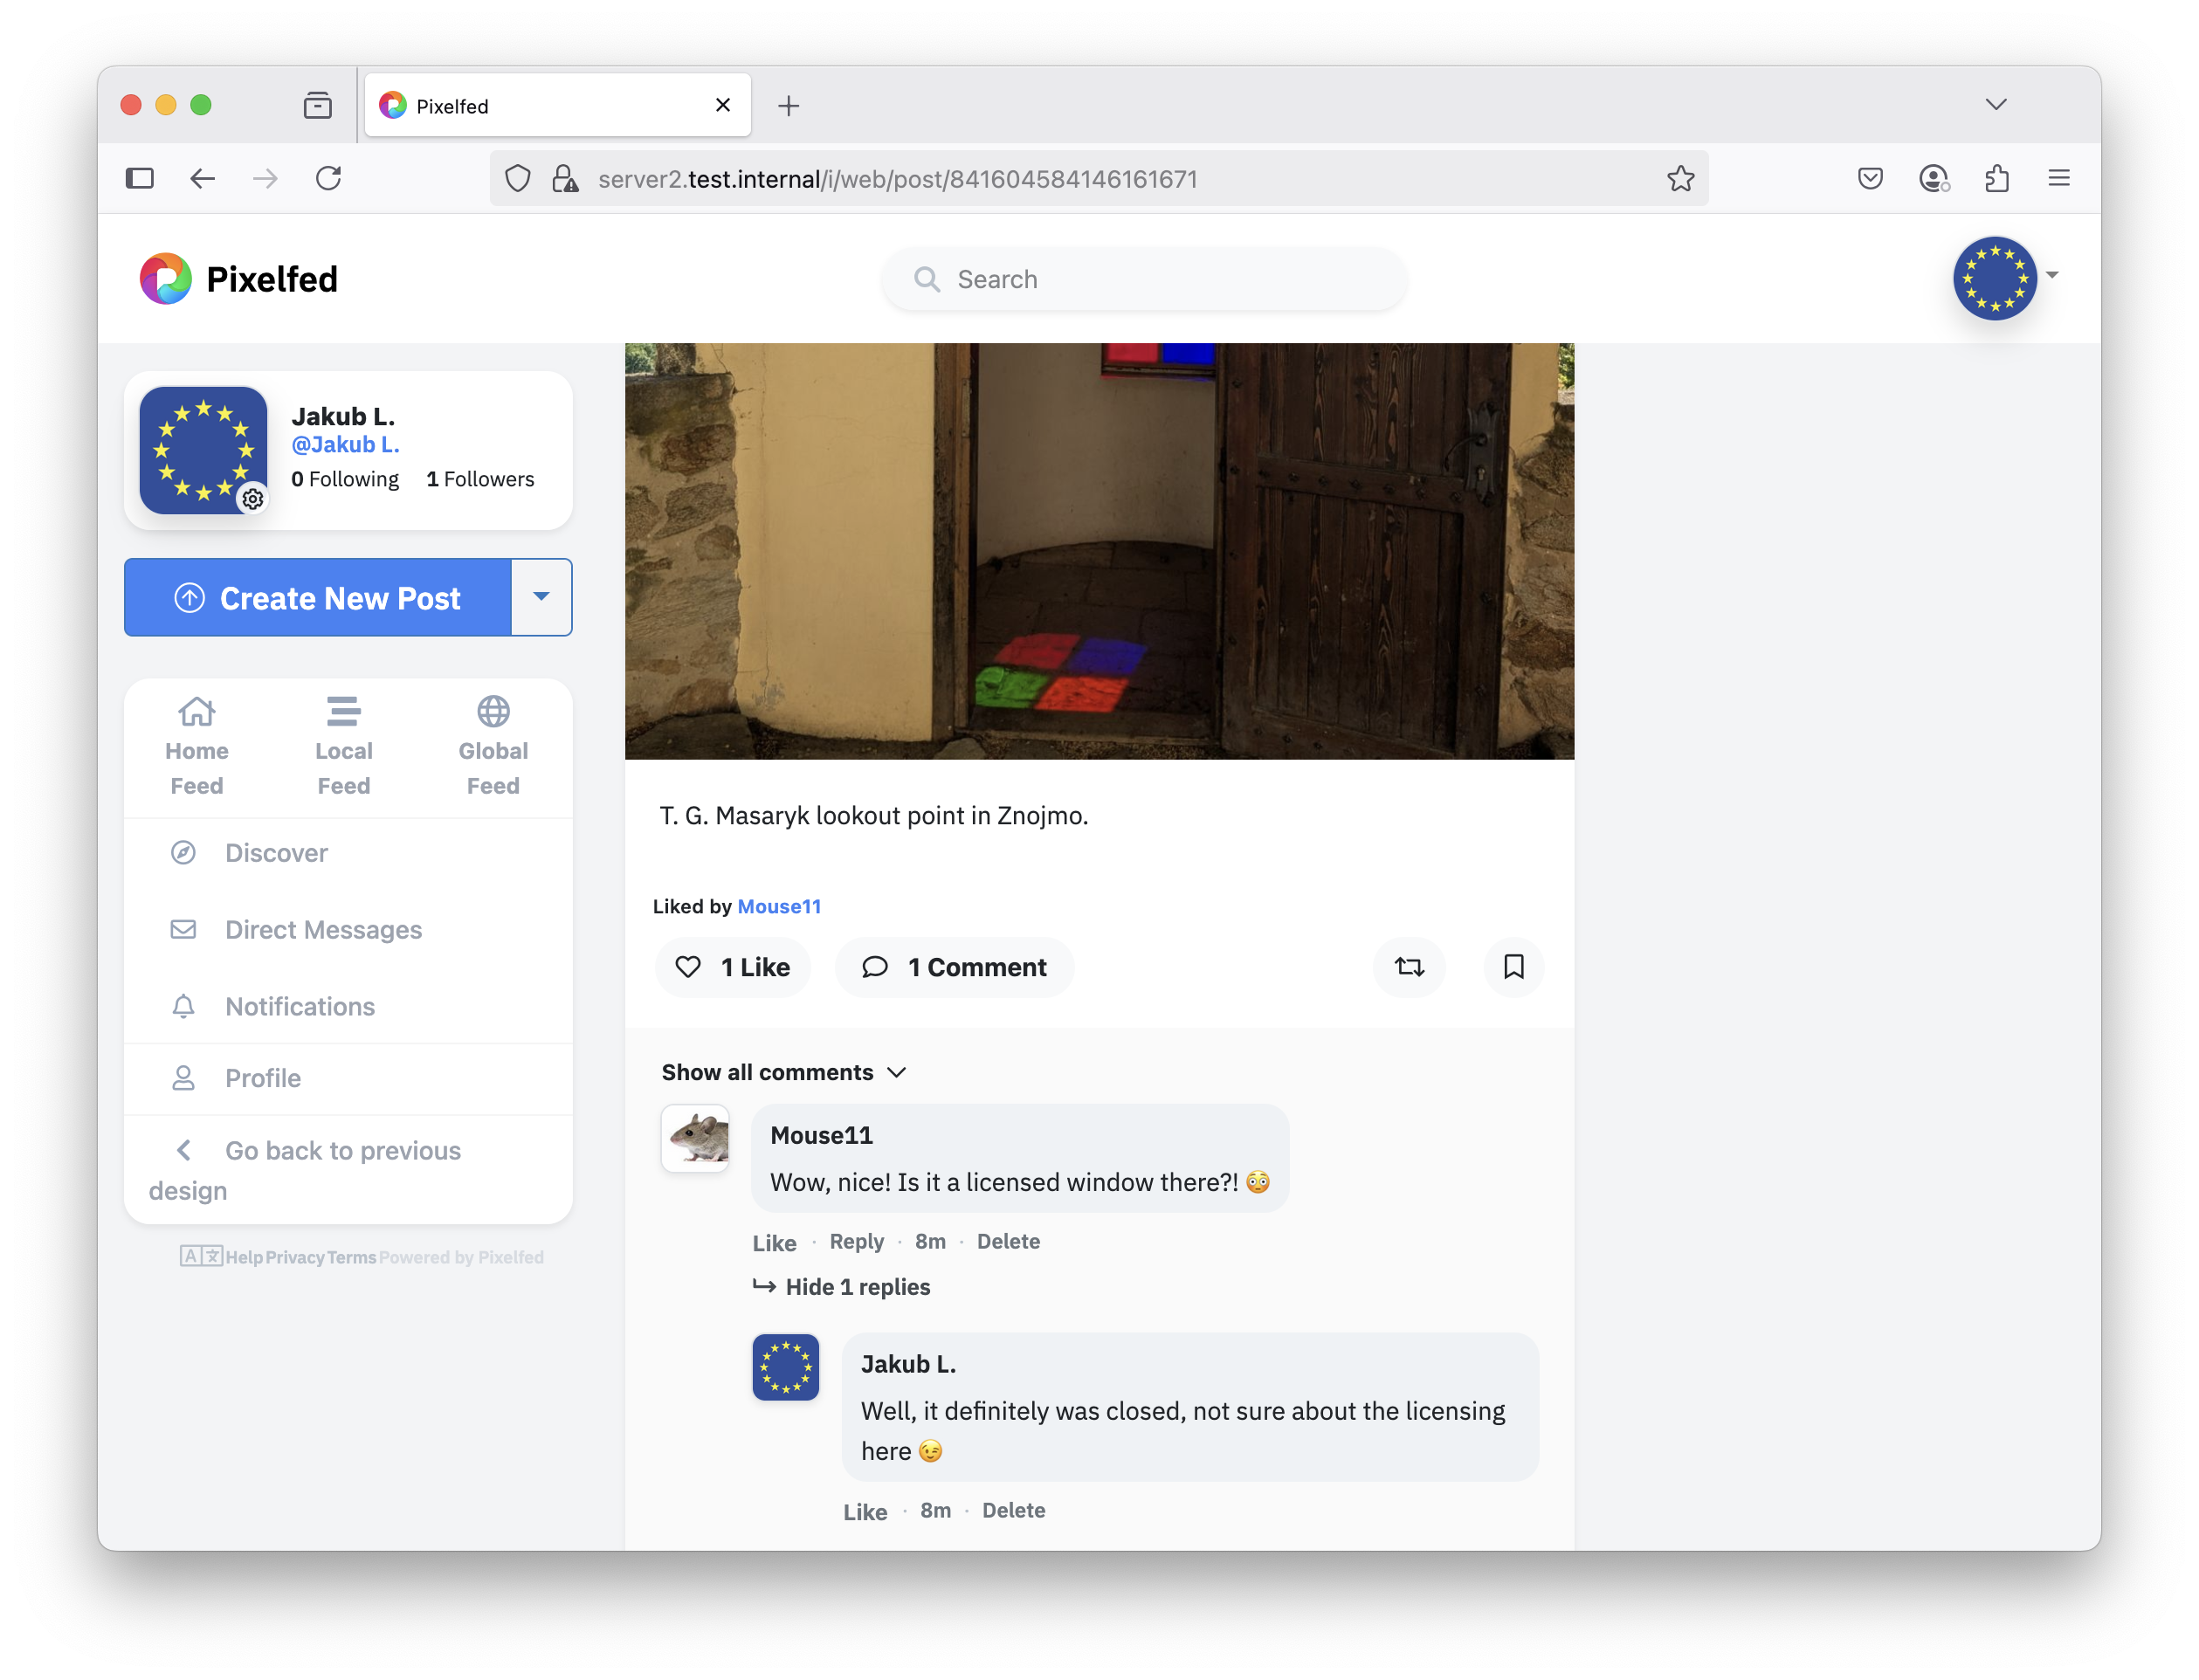
Task: Open the language translate icon in footer
Action: click(x=201, y=1256)
